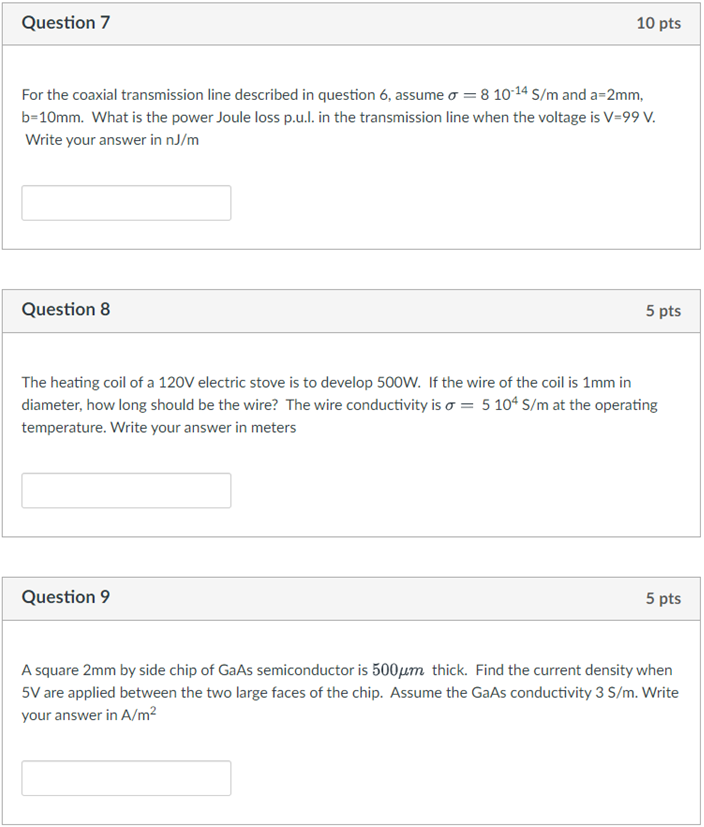704x827 pixels.
Task: Click the Question 7 header title
Action: 66,23
